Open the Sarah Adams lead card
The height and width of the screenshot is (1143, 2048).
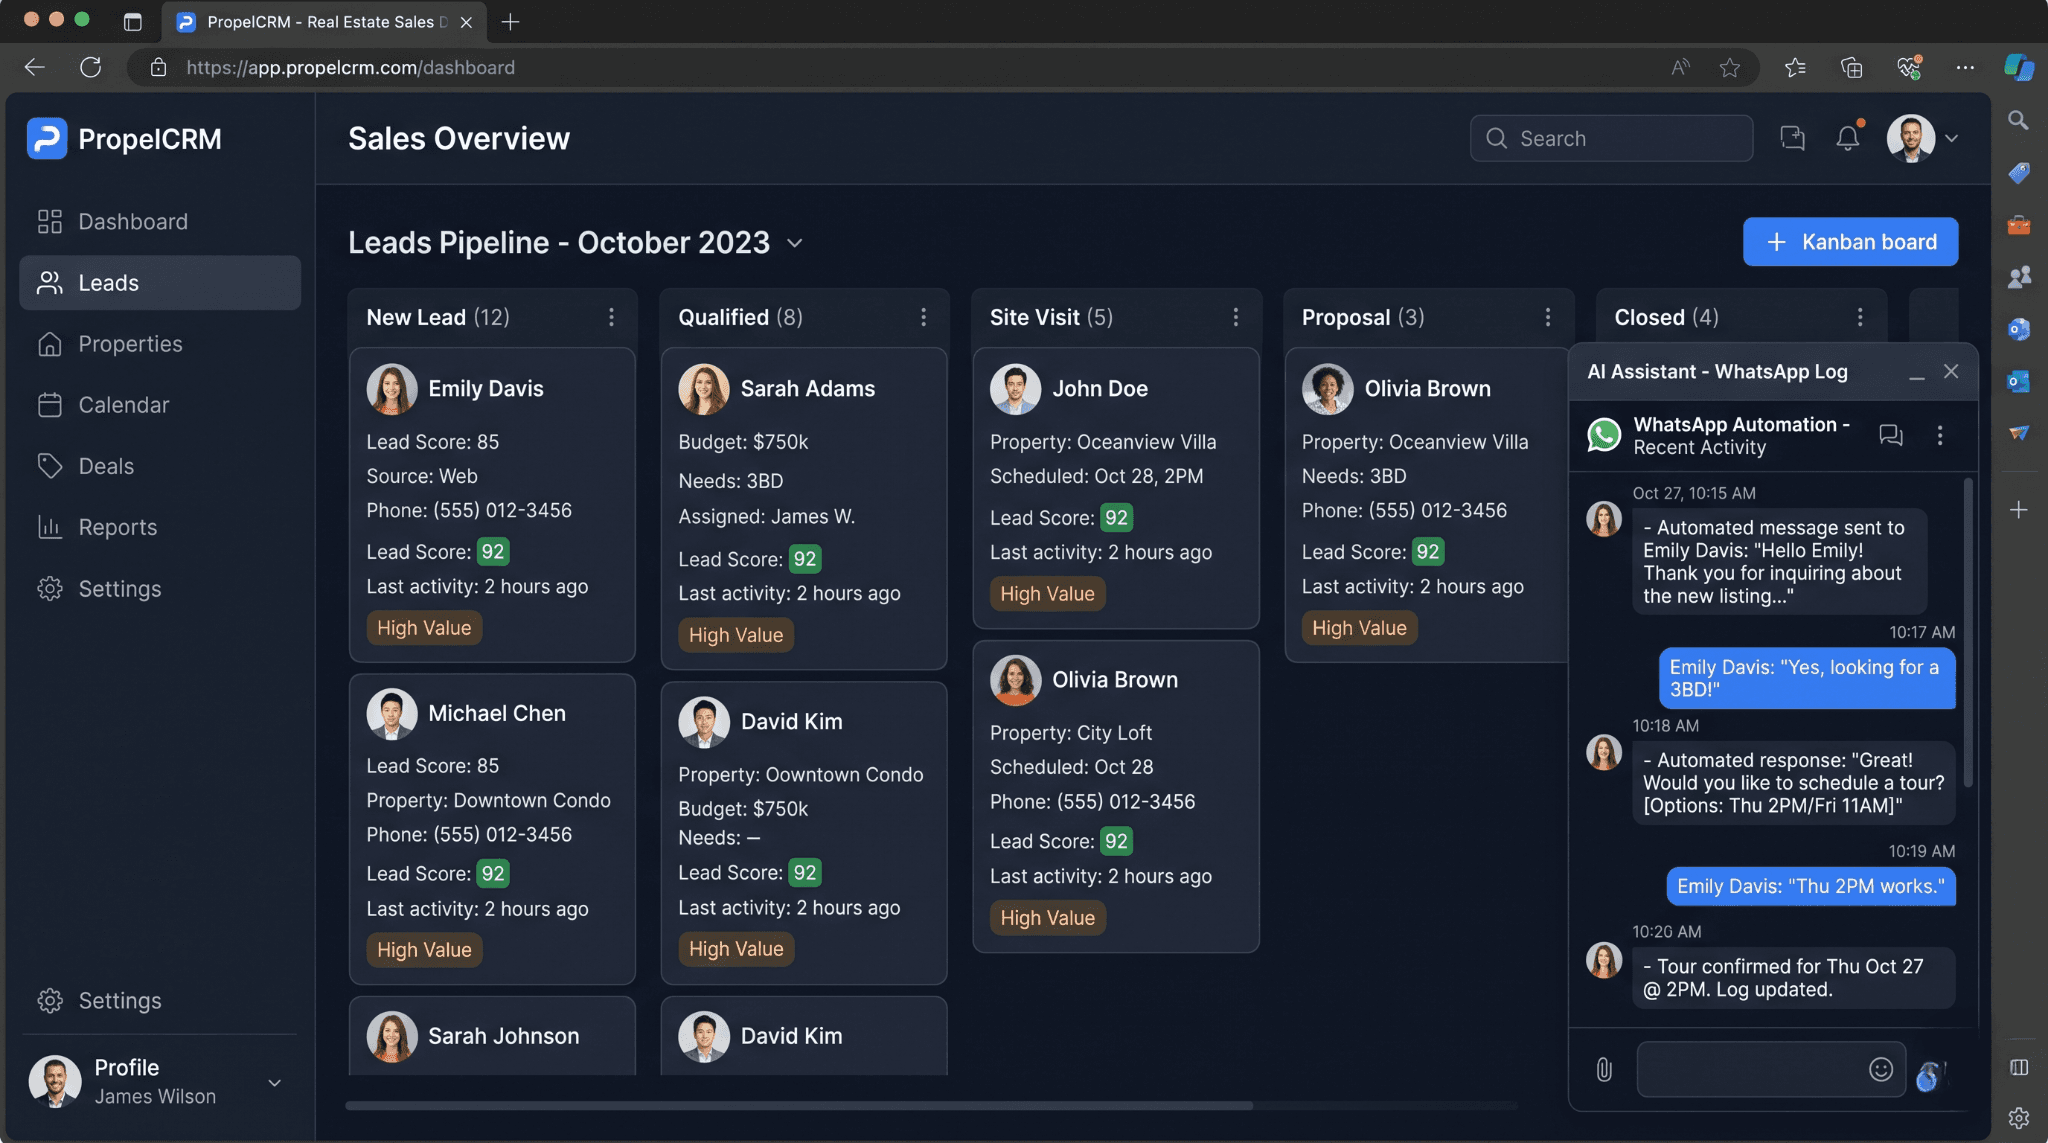coord(804,509)
